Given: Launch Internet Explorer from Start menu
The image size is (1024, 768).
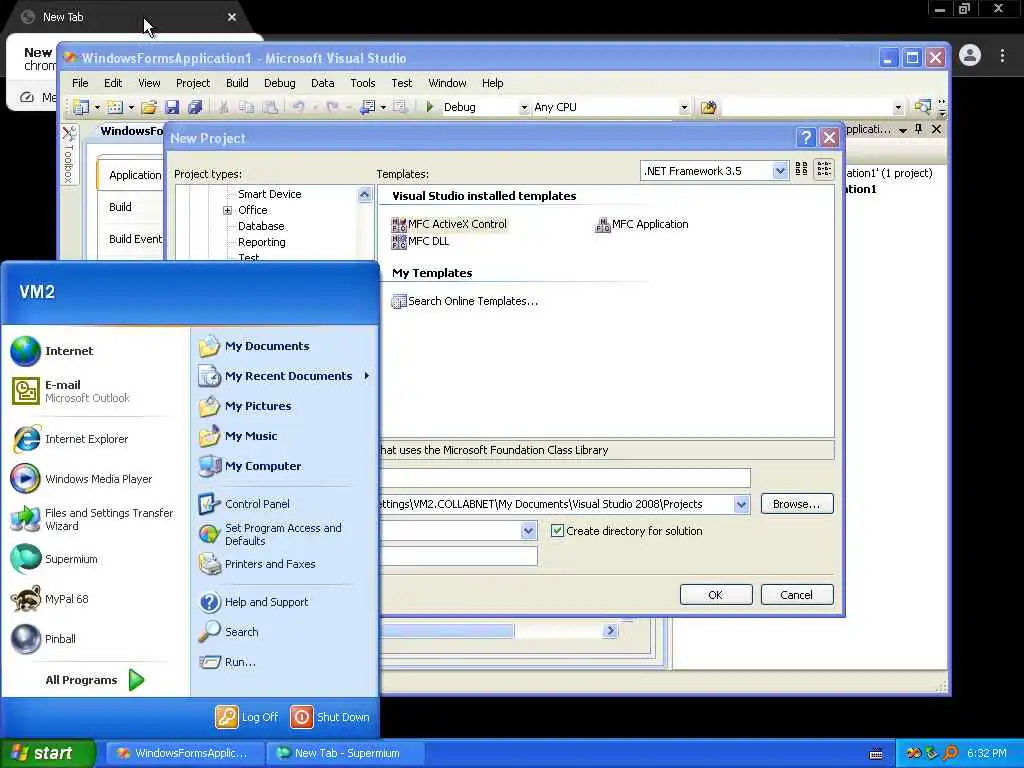Looking at the screenshot, I should [71, 439].
